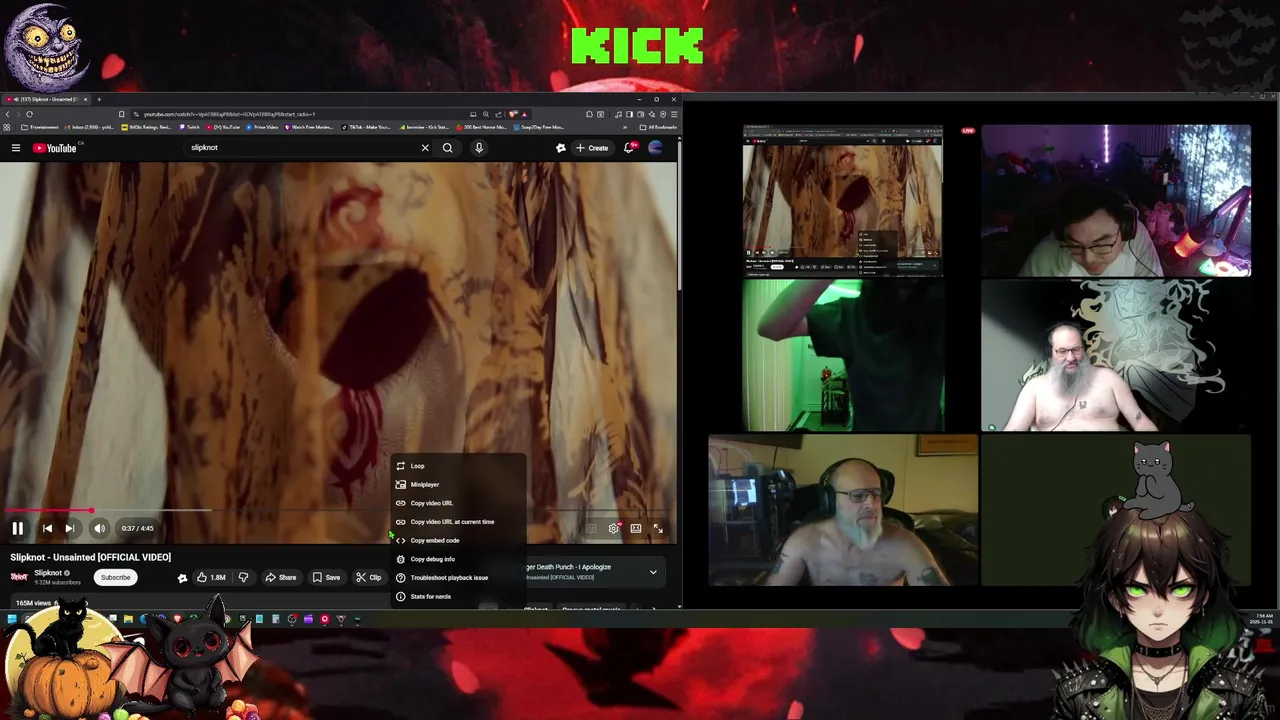Select Copy embed code

pyautogui.click(x=458, y=540)
